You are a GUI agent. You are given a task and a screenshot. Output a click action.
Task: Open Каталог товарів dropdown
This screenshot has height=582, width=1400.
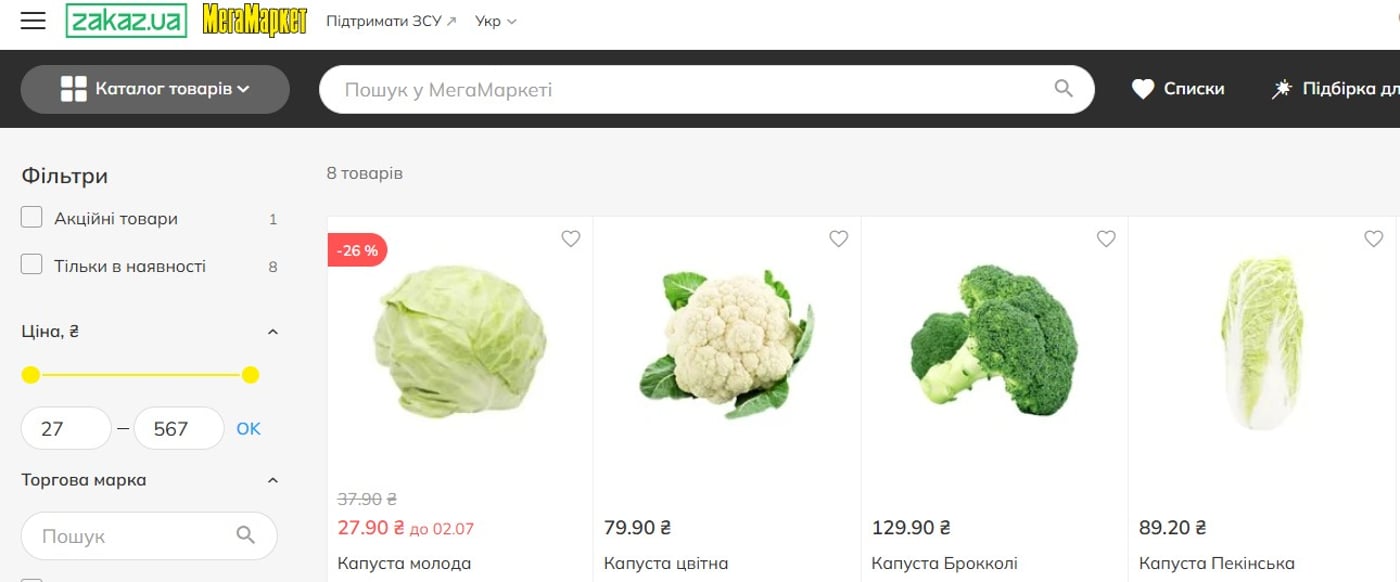tap(155, 89)
